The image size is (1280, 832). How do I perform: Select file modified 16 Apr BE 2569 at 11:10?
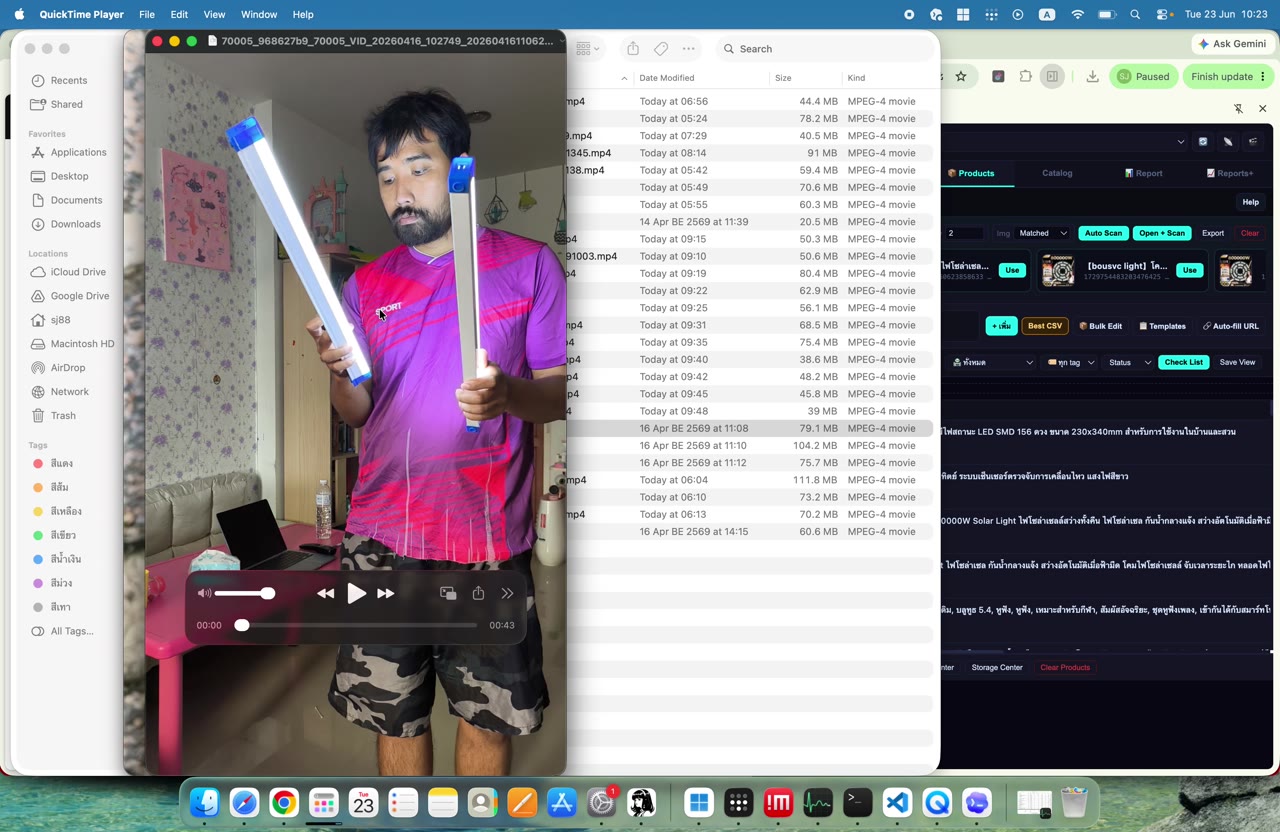752,445
